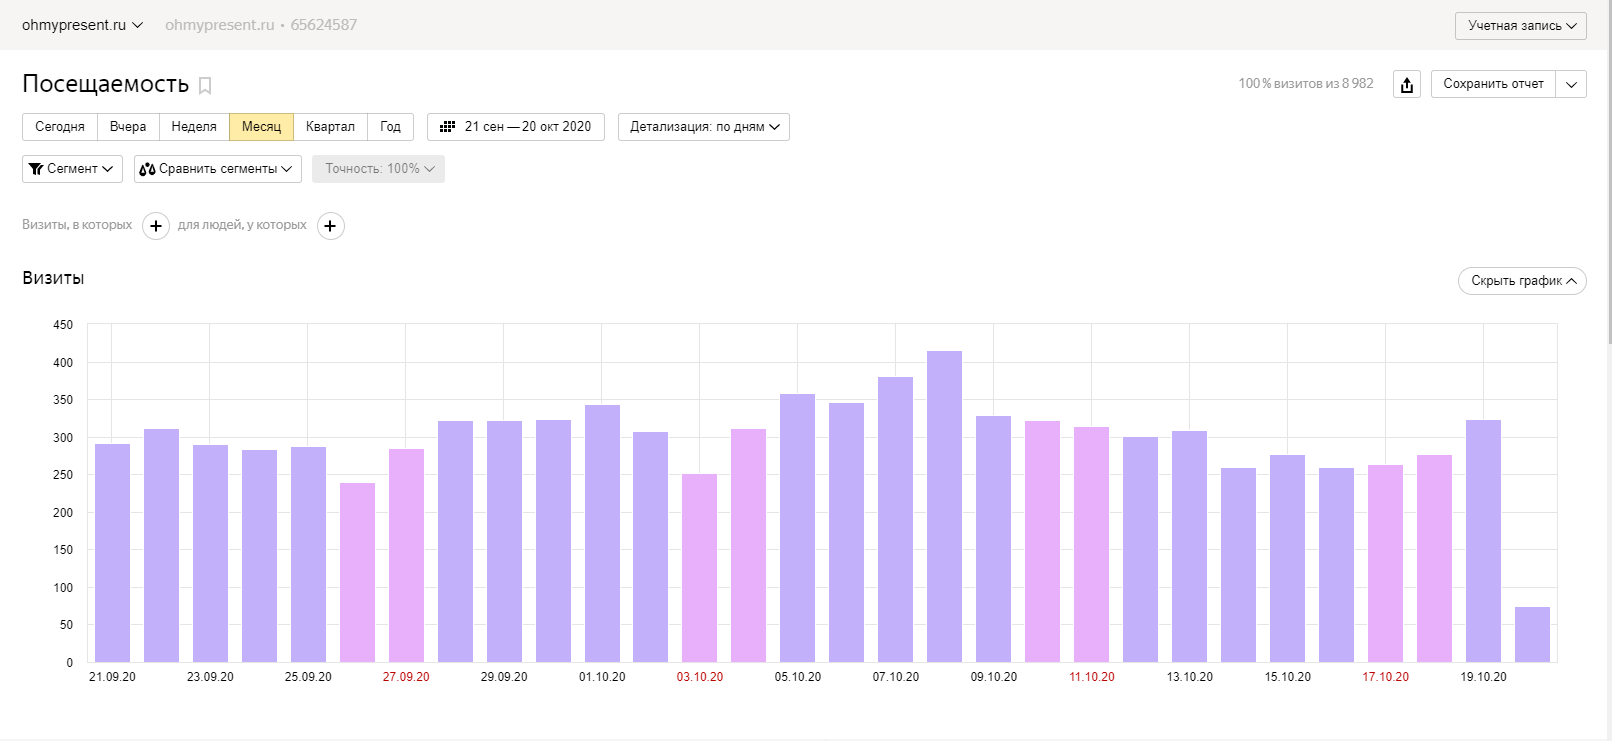Collapse chart with Скрыть график
This screenshot has height=741, width=1612.
pyautogui.click(x=1522, y=281)
